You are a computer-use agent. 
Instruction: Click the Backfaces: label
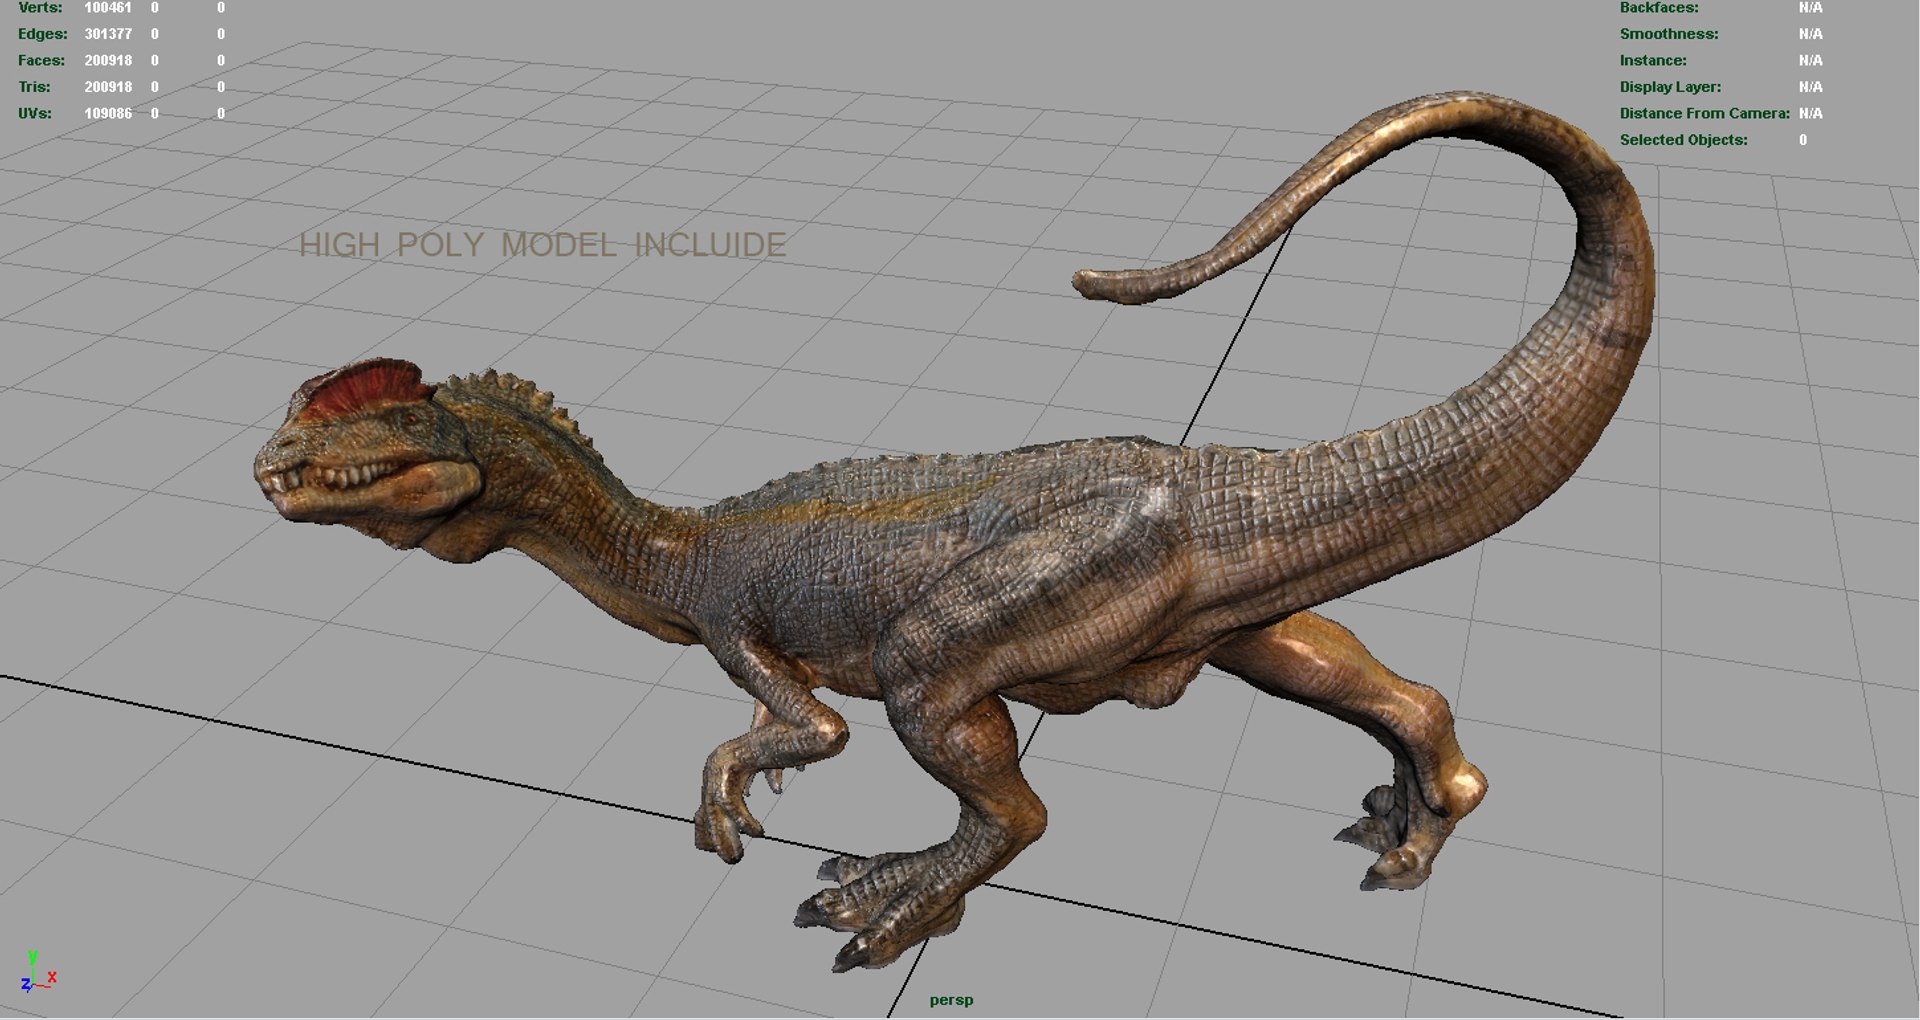(1659, 7)
